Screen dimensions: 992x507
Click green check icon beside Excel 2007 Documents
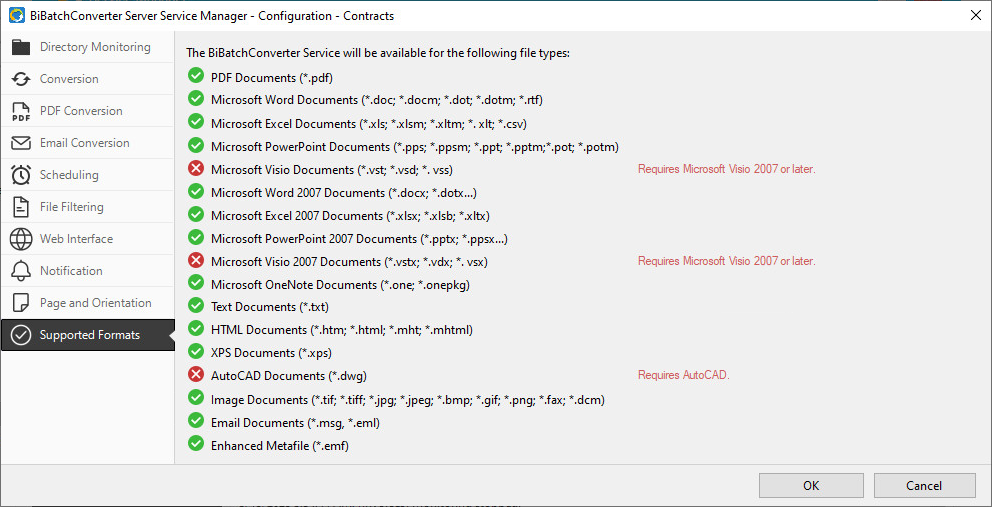coord(196,215)
